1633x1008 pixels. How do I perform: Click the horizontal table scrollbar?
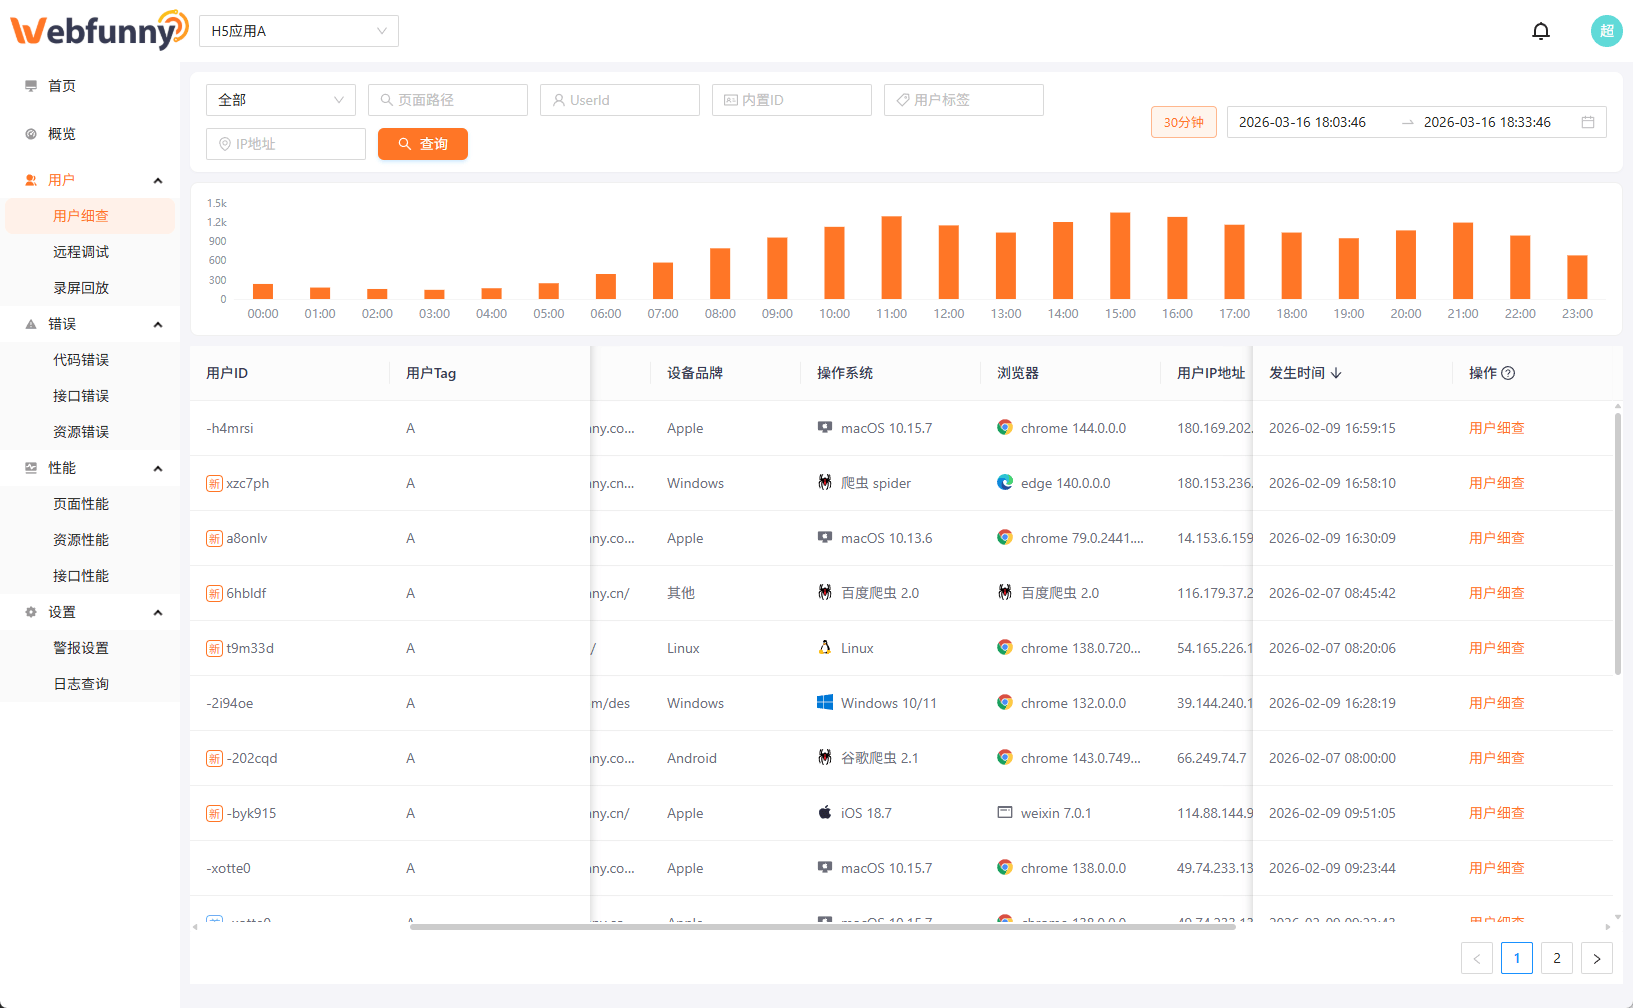(x=822, y=927)
